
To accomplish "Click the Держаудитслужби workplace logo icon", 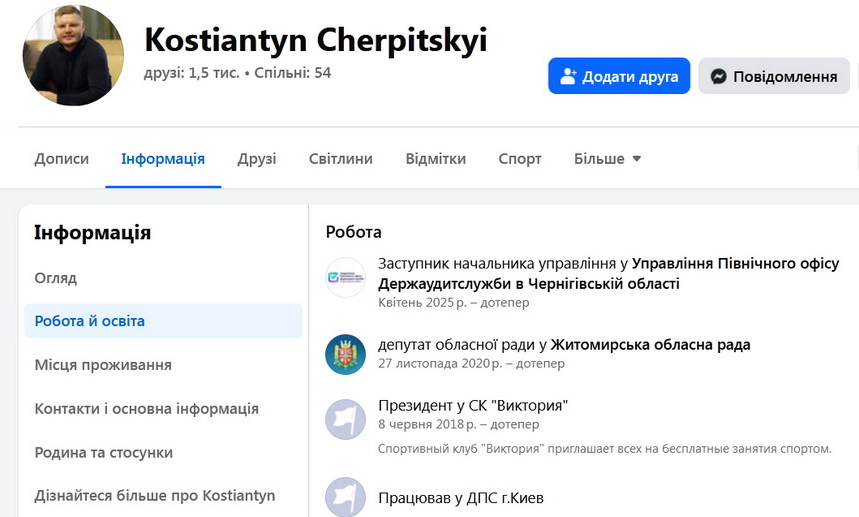I will point(346,277).
